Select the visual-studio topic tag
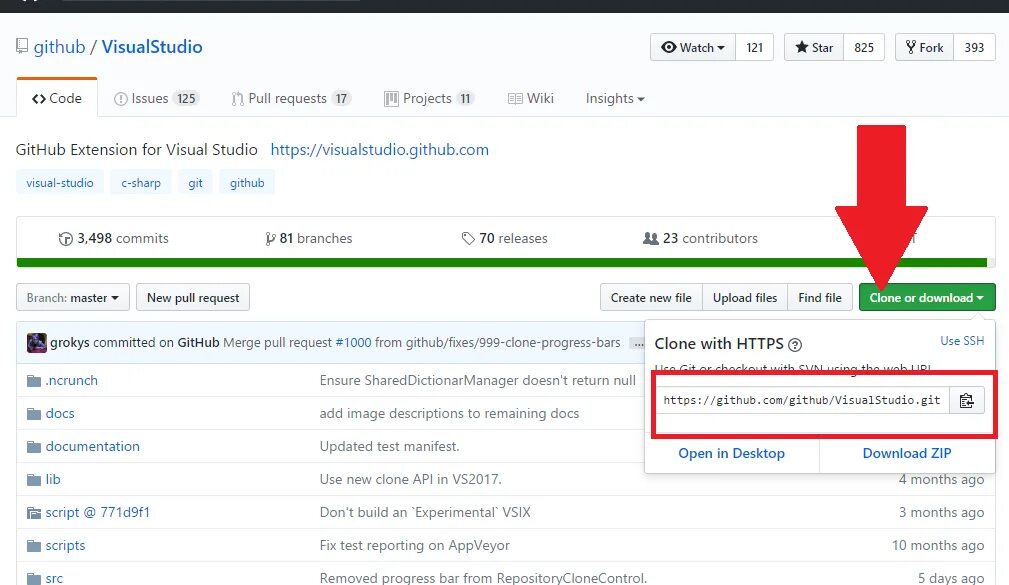The image size is (1009, 585). coord(60,183)
